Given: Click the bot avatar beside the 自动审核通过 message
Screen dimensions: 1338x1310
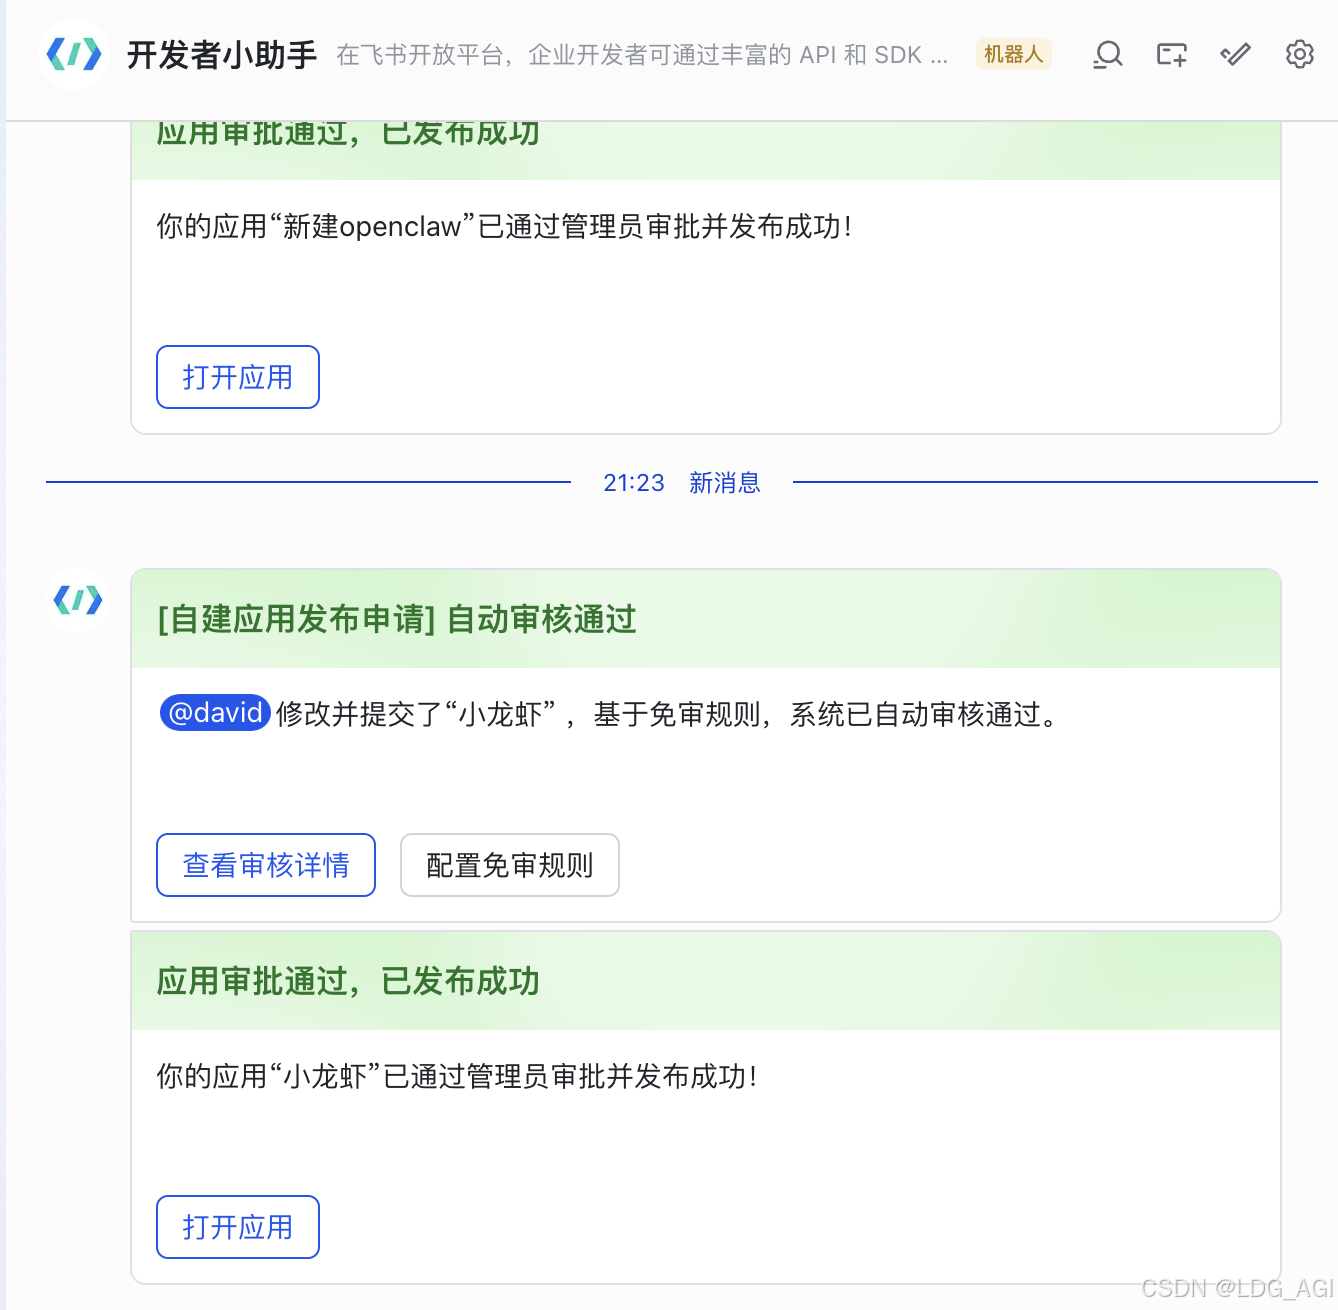Looking at the screenshot, I should coord(77,600).
